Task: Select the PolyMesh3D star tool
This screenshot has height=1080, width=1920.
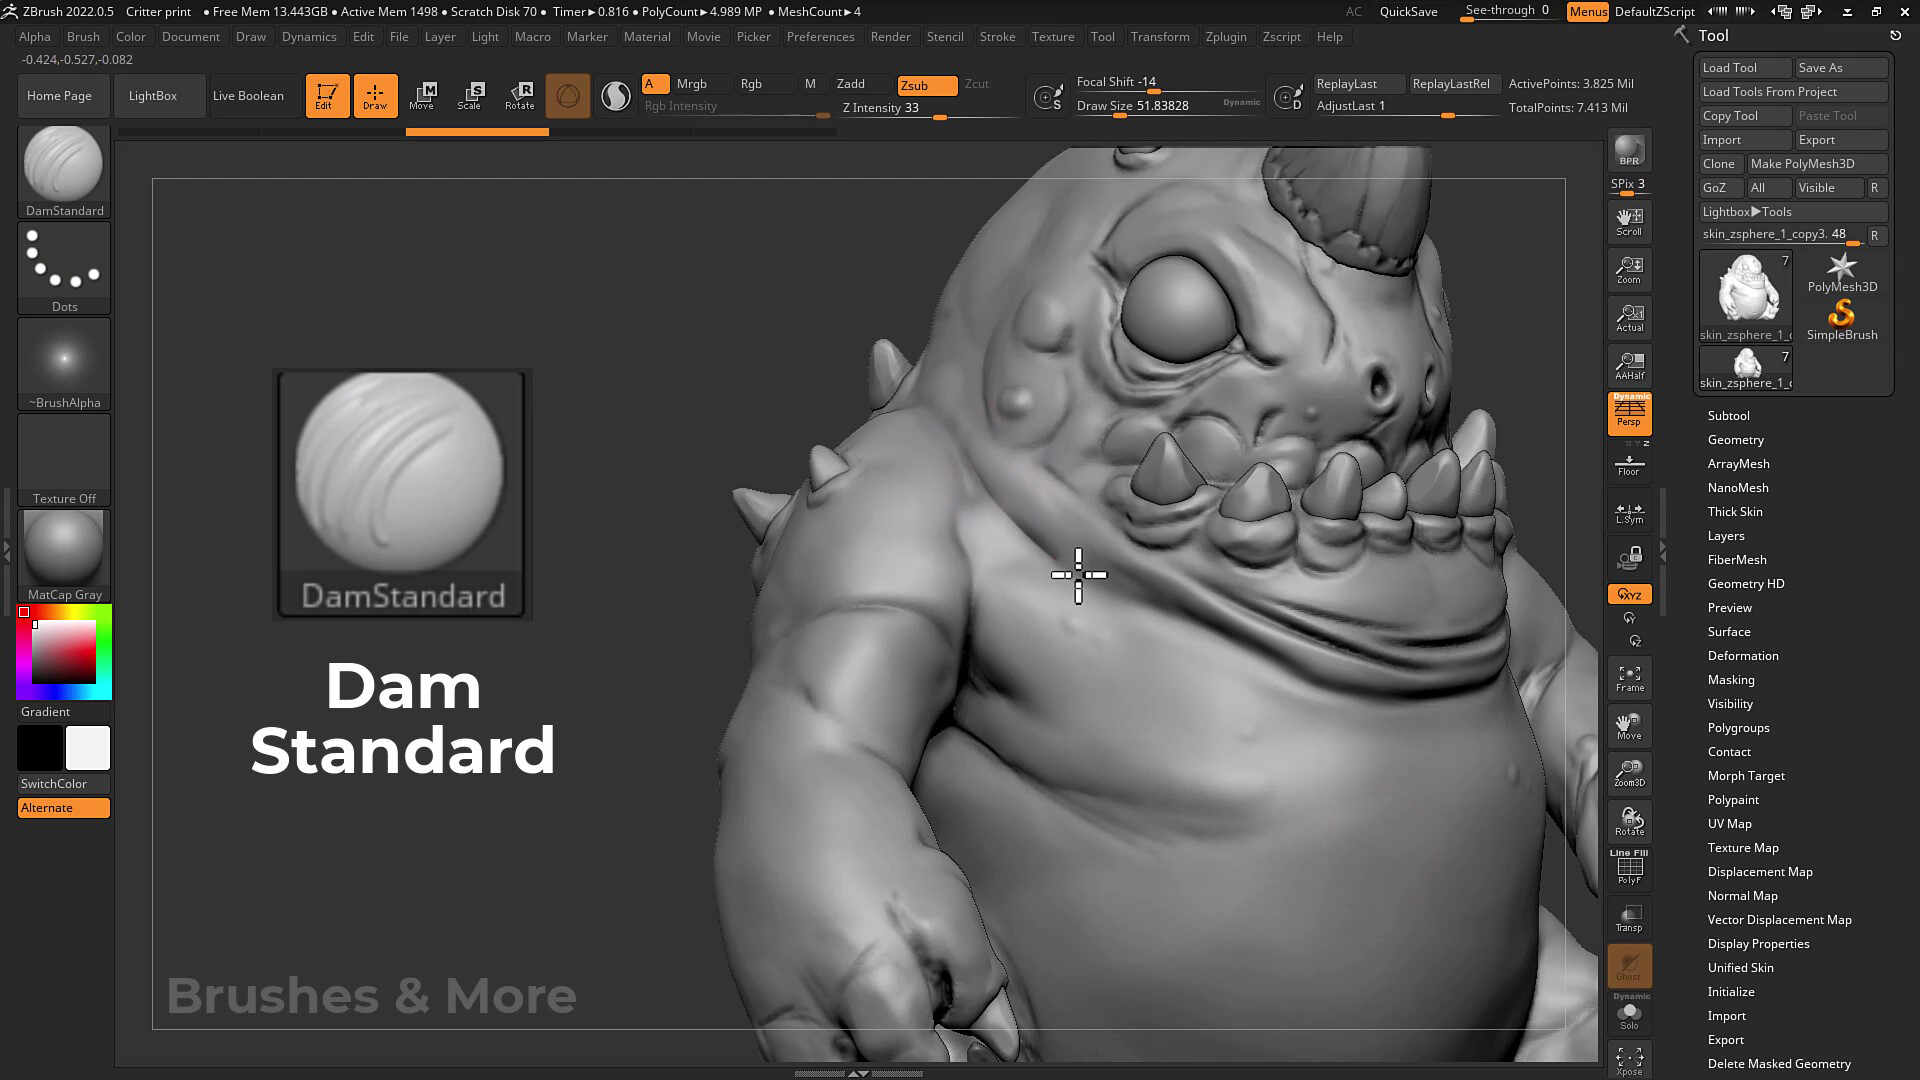Action: (x=1842, y=272)
